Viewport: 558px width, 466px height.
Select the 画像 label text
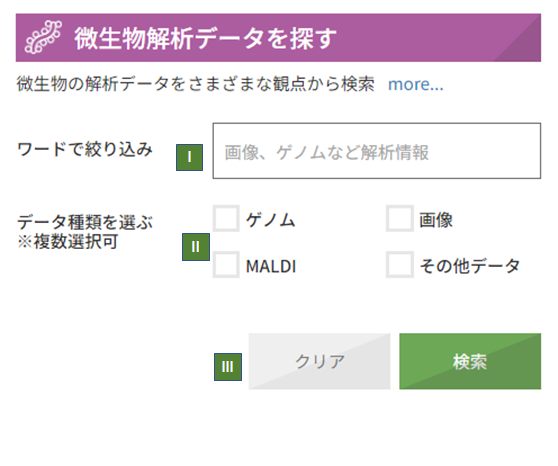point(436,220)
